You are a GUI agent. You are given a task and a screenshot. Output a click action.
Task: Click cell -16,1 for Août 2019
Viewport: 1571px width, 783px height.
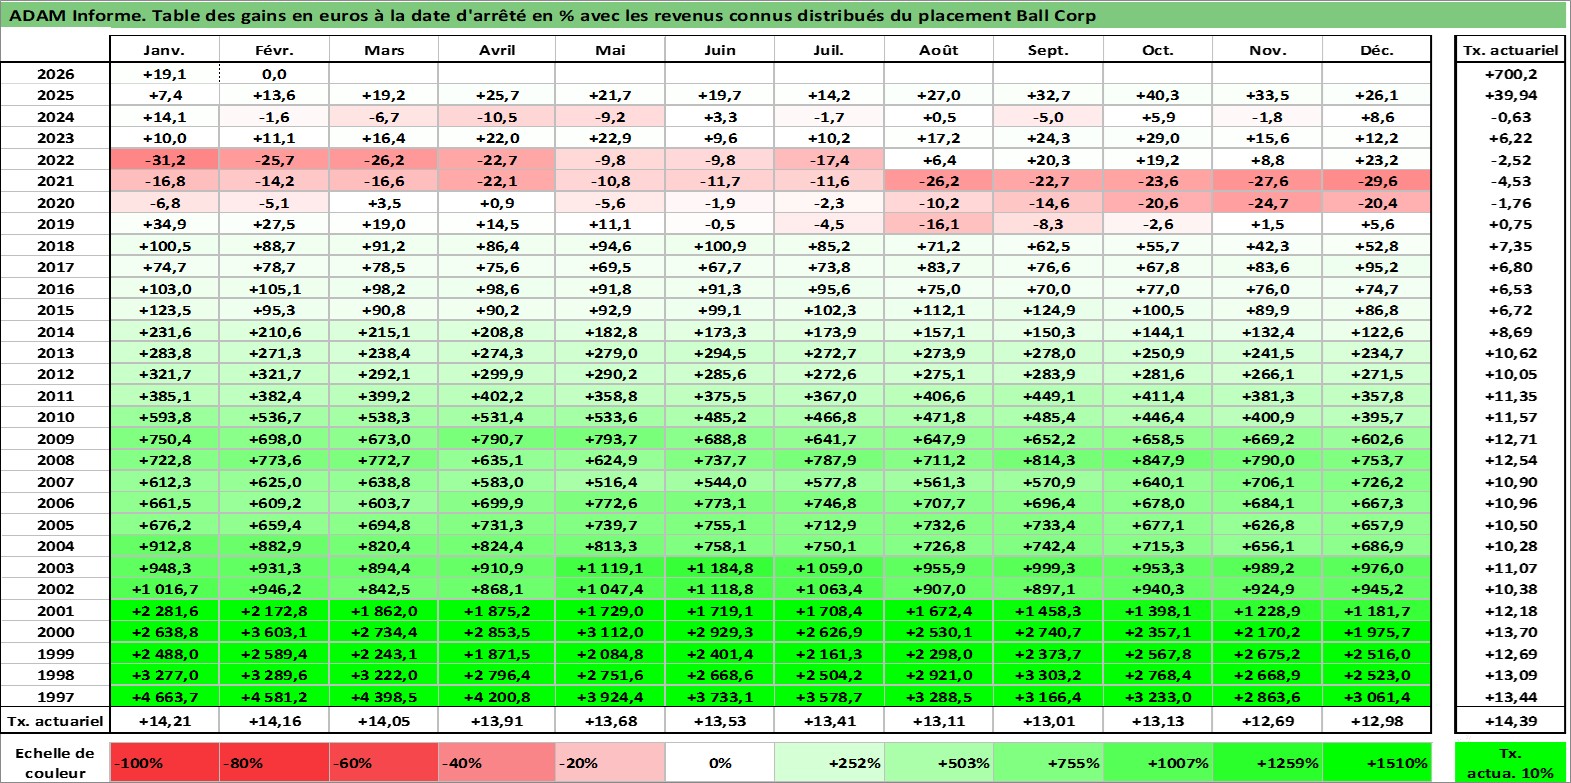938,224
